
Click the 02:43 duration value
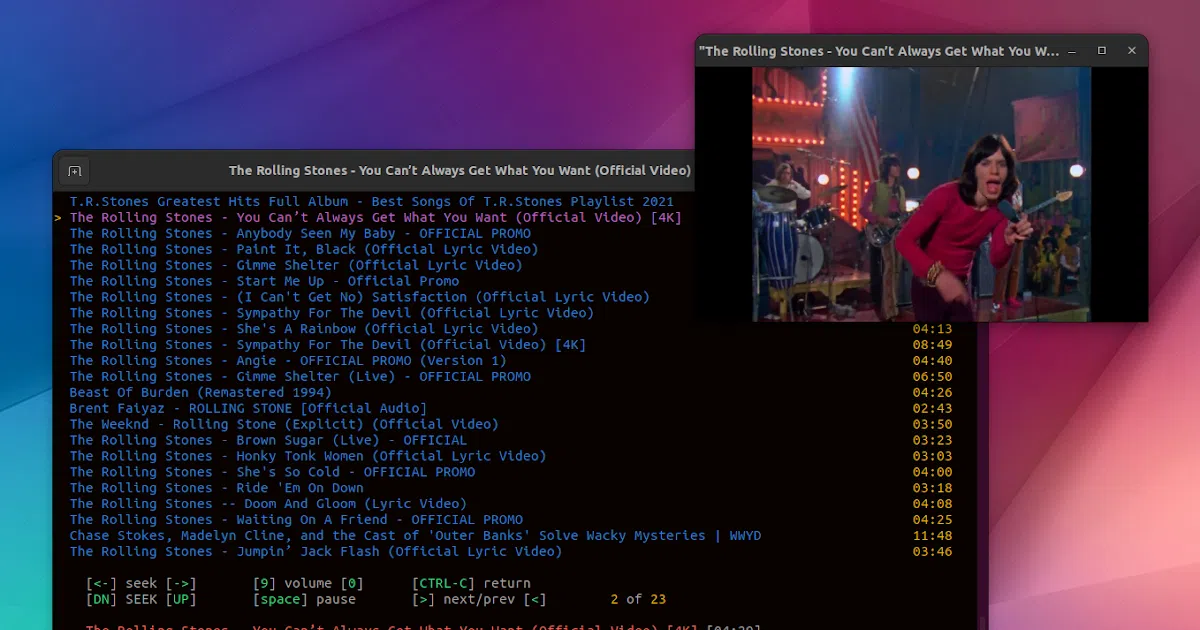click(x=932, y=409)
